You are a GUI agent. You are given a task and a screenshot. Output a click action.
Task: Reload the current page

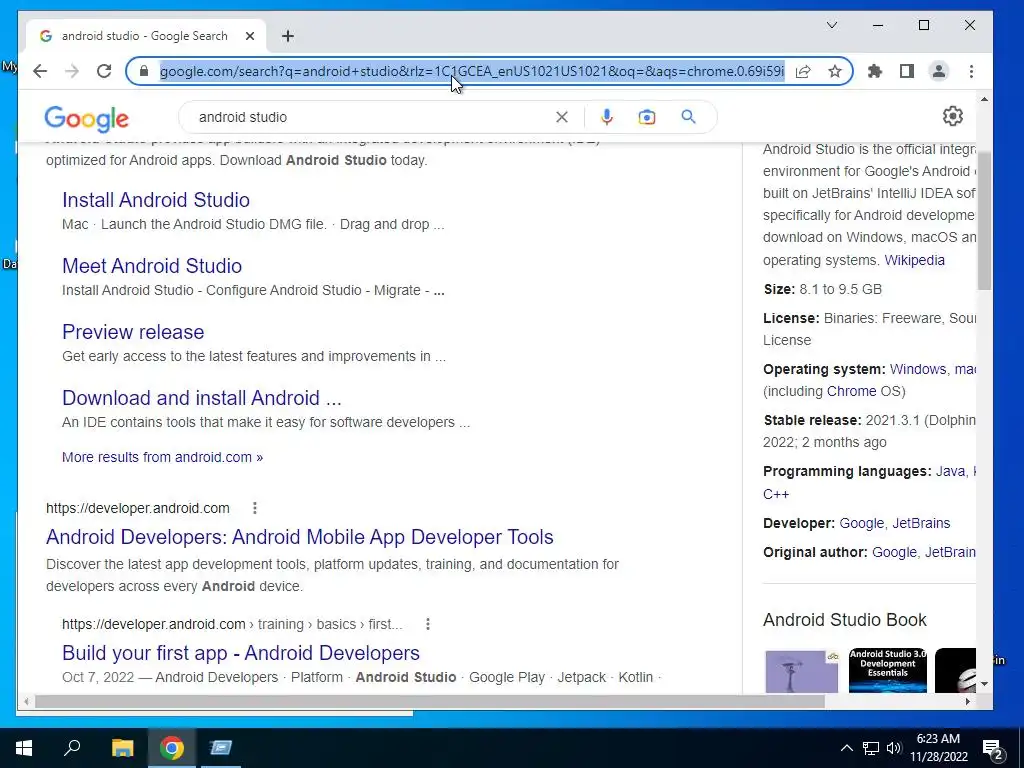click(104, 71)
